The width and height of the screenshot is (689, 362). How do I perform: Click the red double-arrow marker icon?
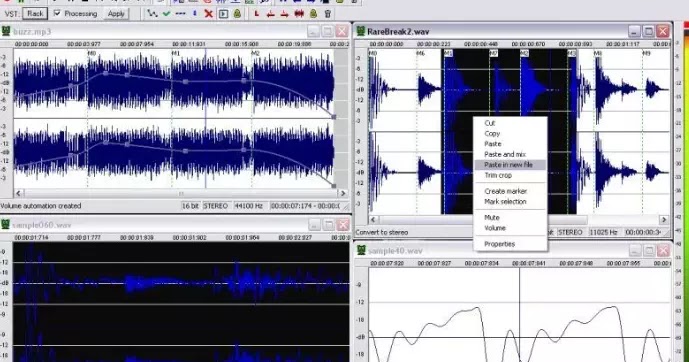(299, 14)
